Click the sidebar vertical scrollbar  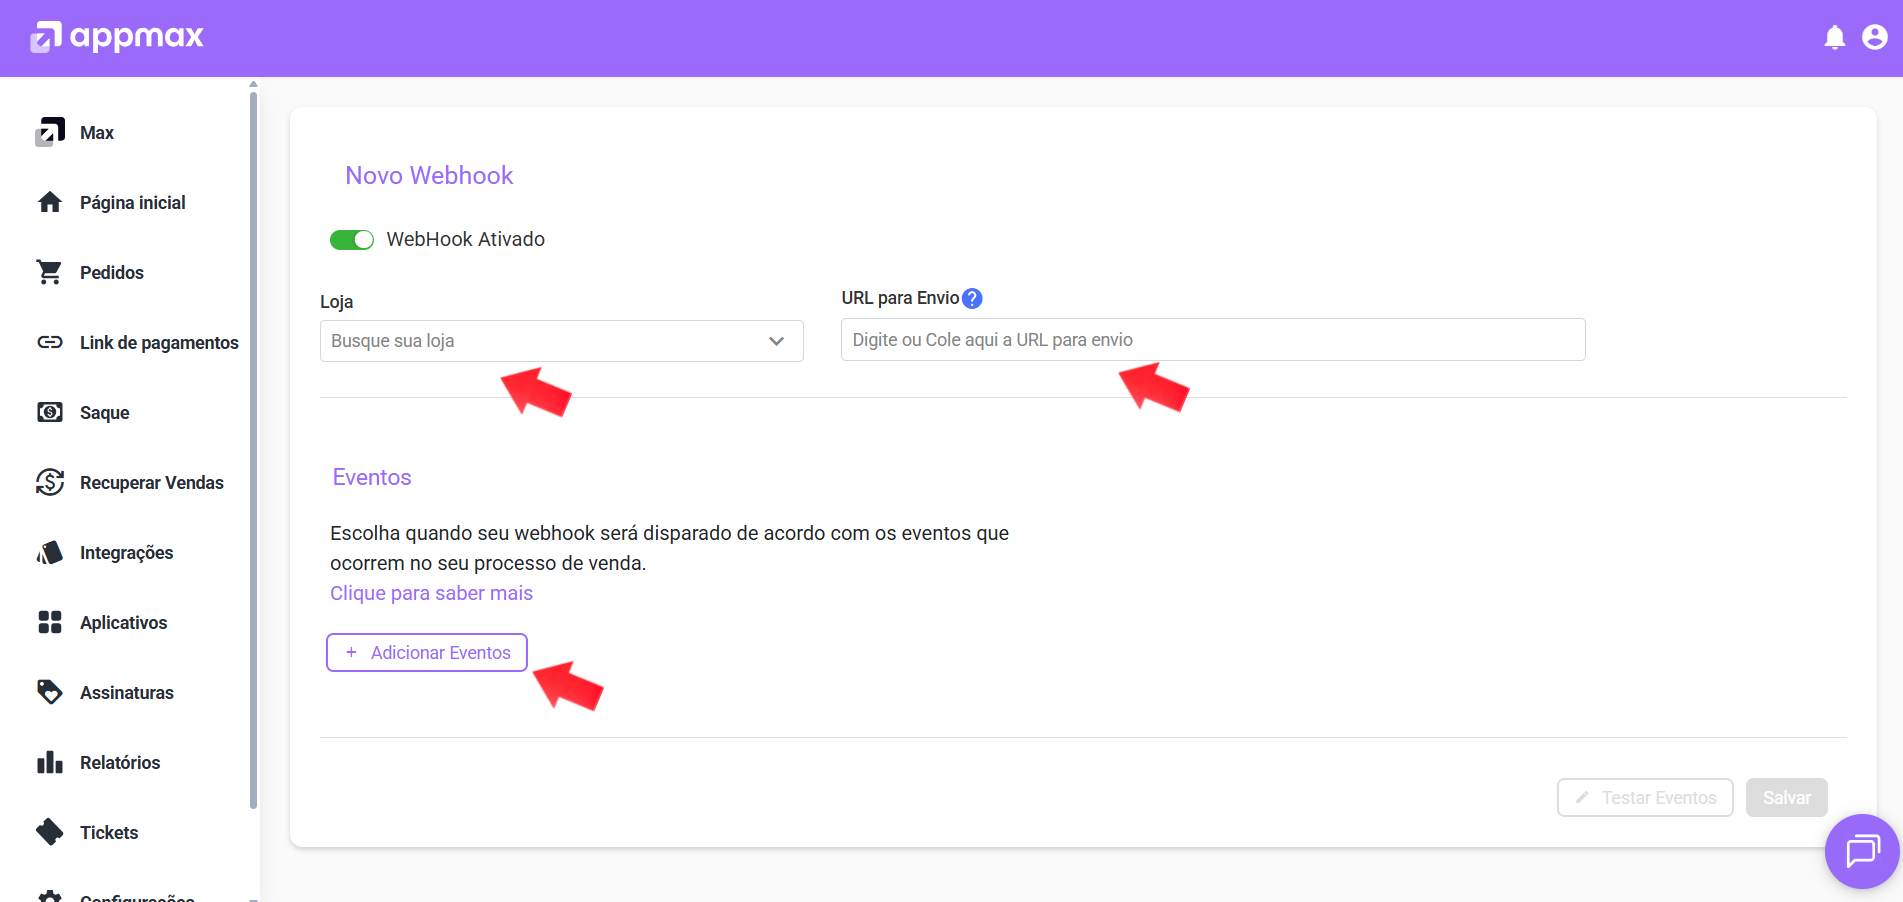[x=253, y=450]
